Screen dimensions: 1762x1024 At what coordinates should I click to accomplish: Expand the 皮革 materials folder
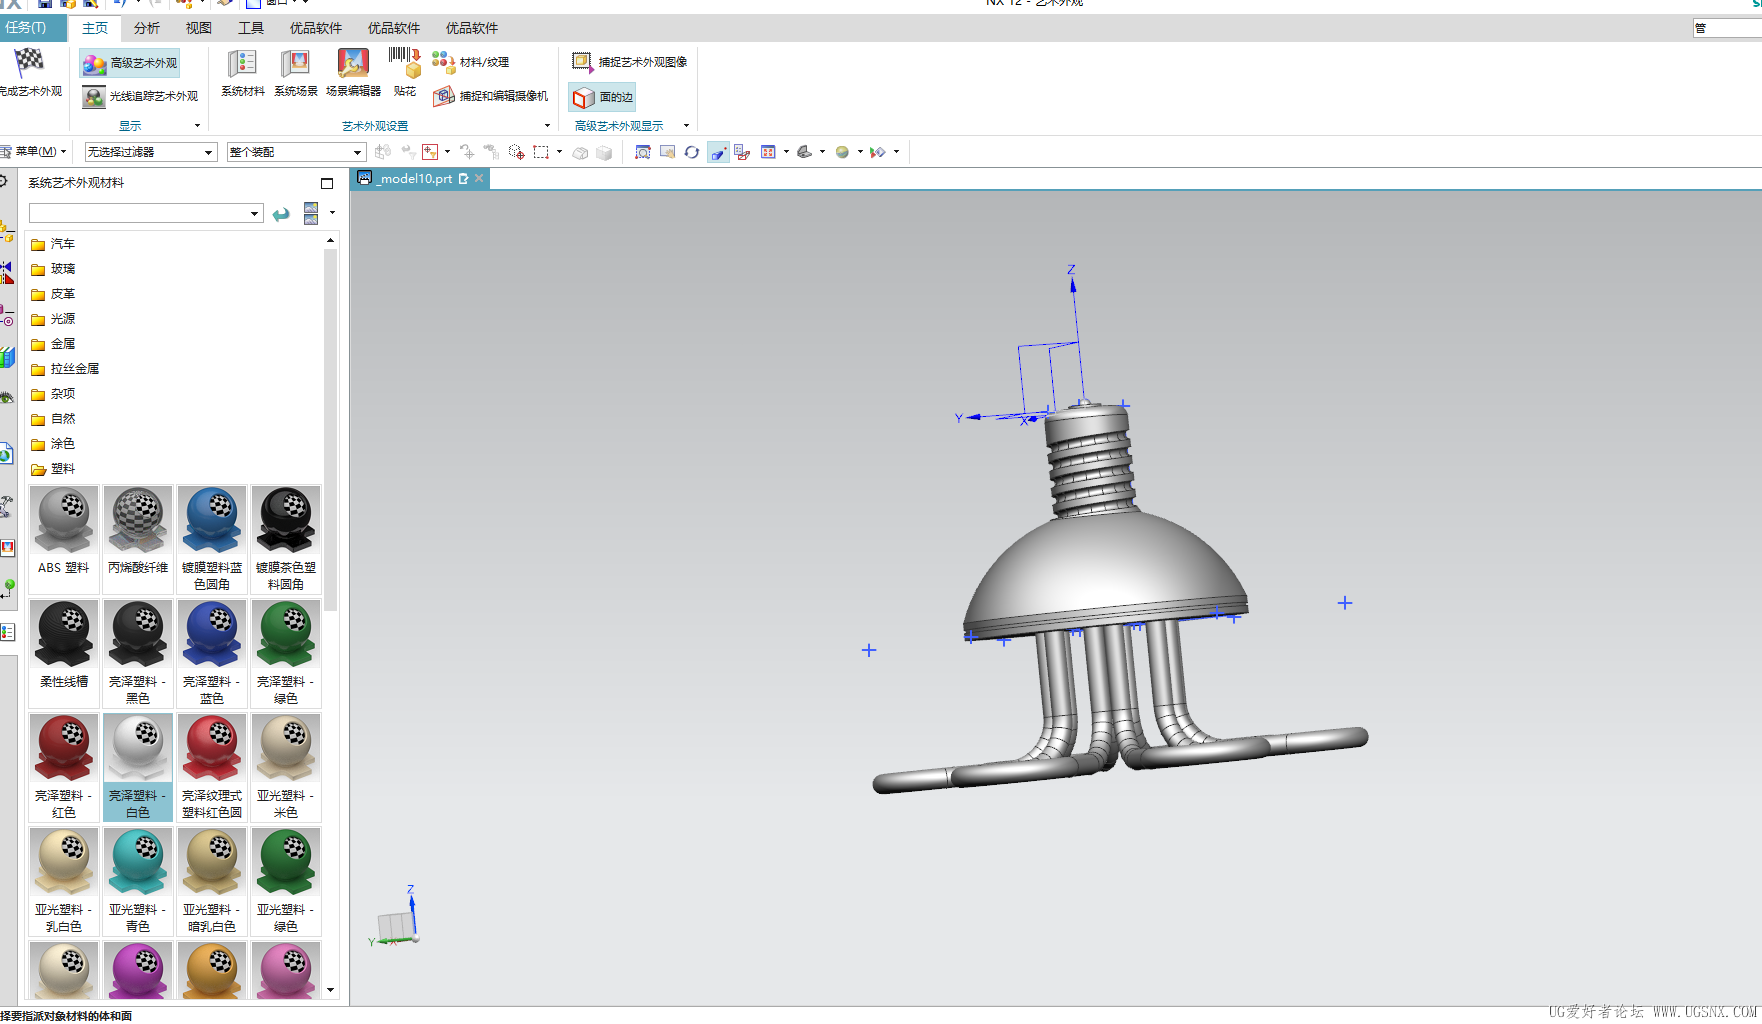coord(53,294)
